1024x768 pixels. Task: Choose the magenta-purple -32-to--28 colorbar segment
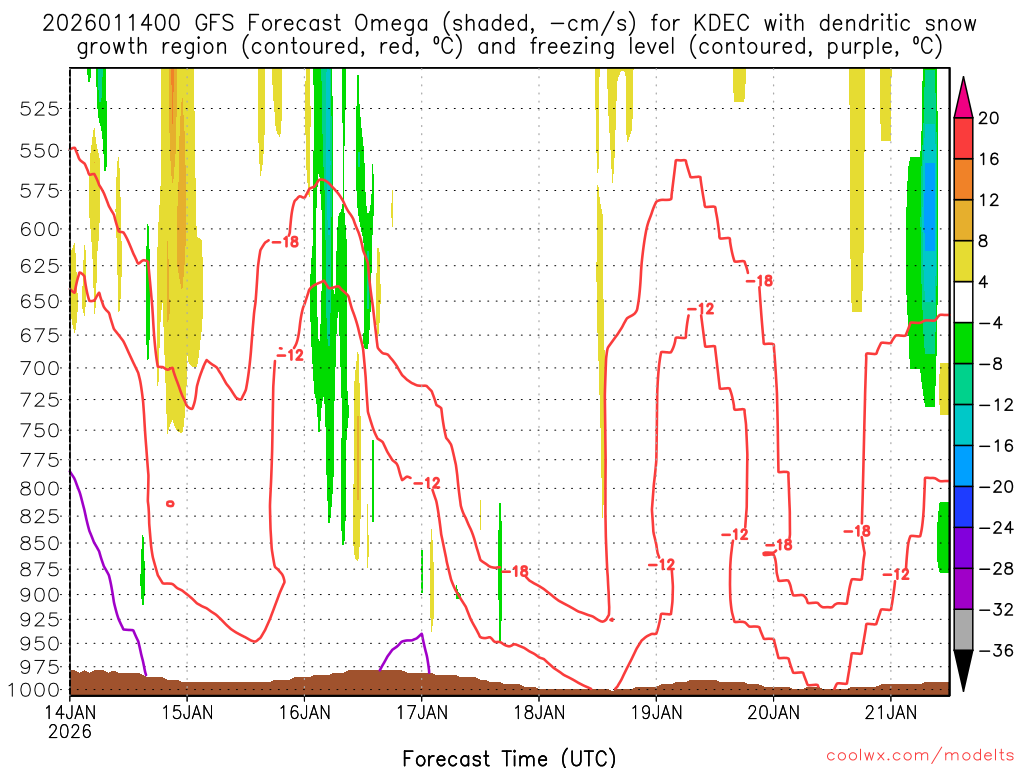pyautogui.click(x=963, y=589)
